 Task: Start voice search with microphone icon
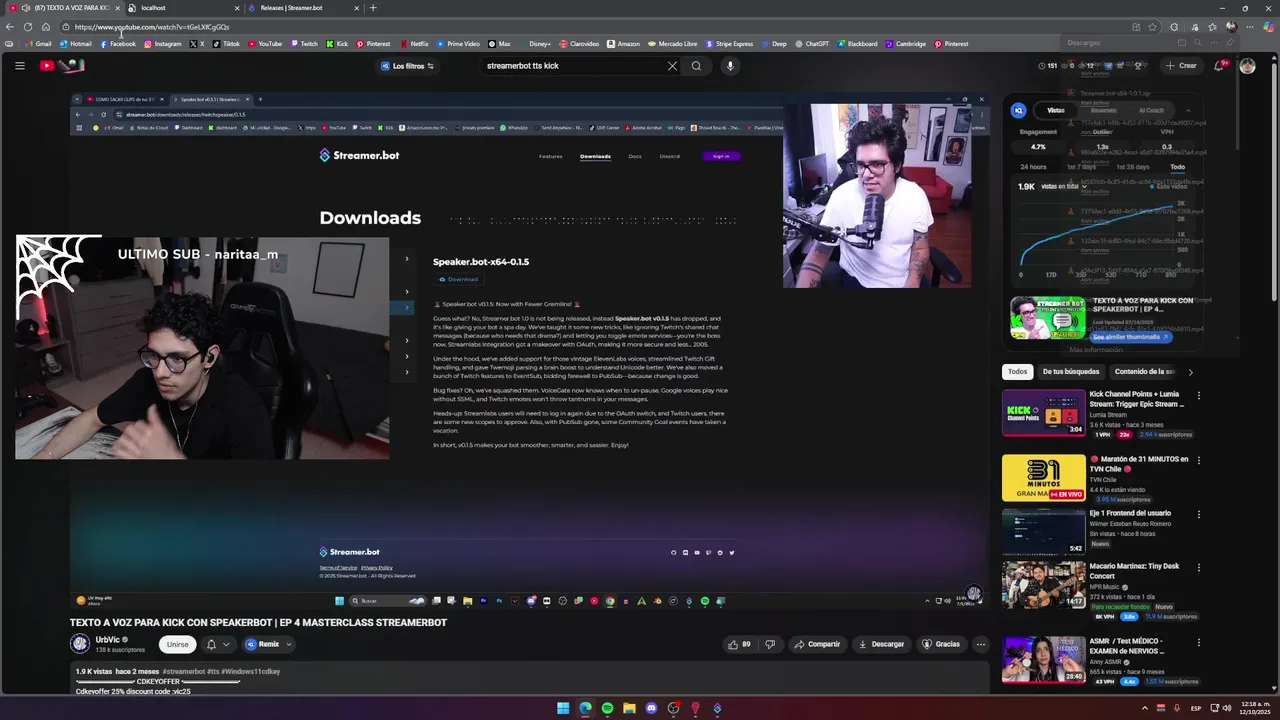pyautogui.click(x=730, y=66)
